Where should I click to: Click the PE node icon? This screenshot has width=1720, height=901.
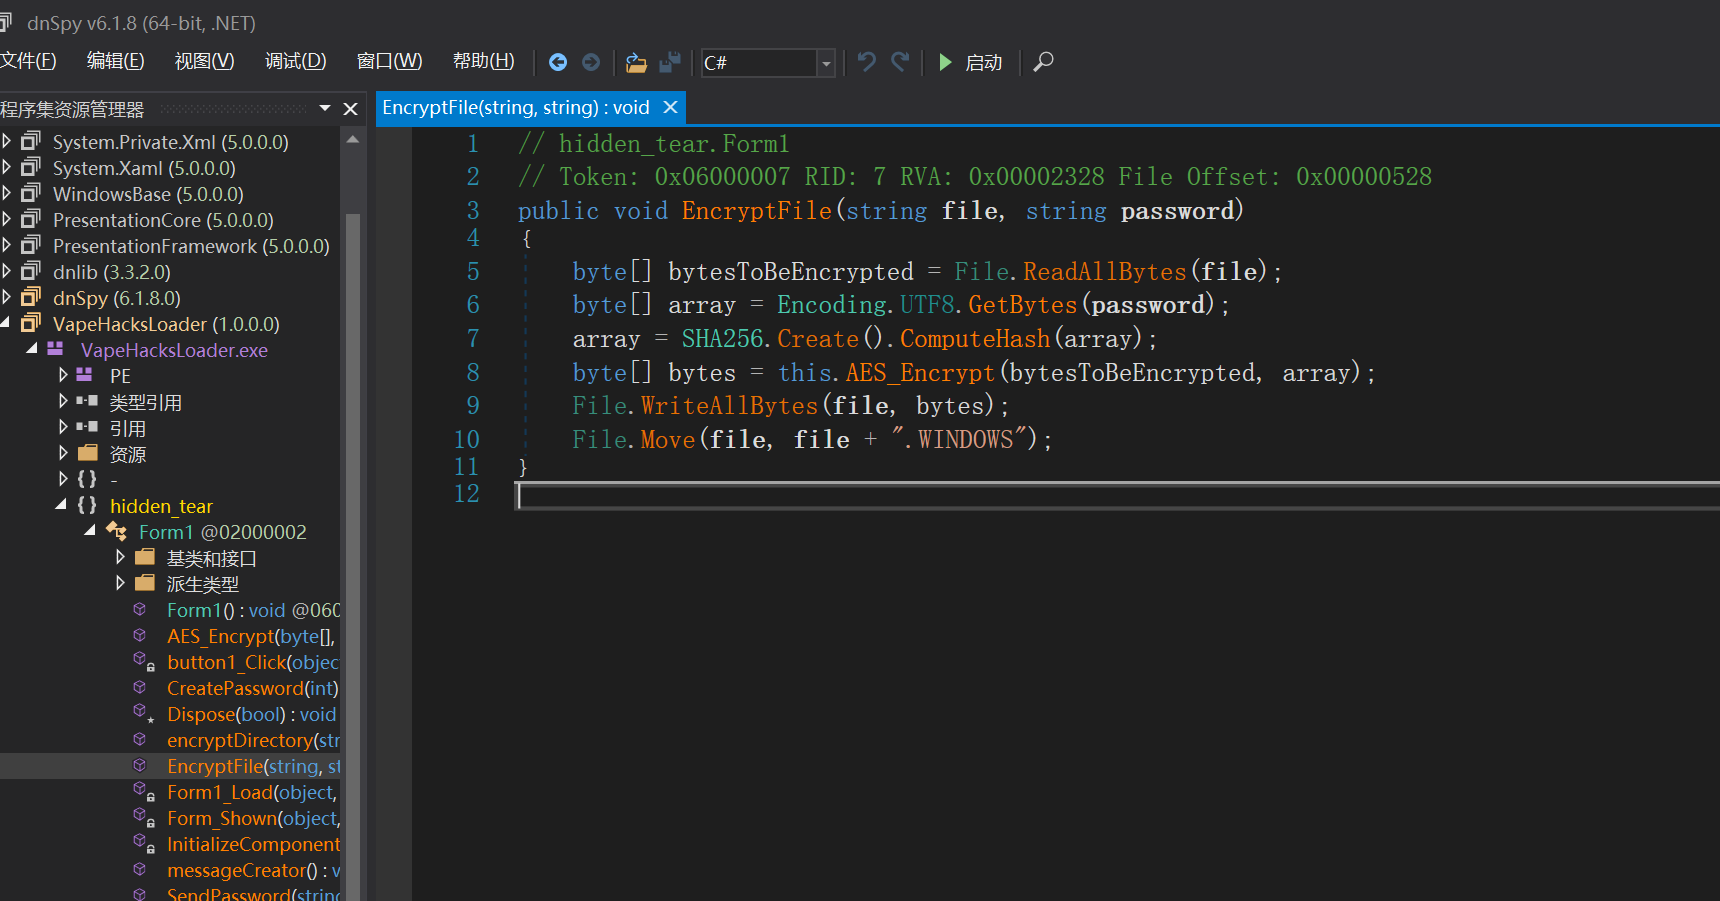click(84, 375)
